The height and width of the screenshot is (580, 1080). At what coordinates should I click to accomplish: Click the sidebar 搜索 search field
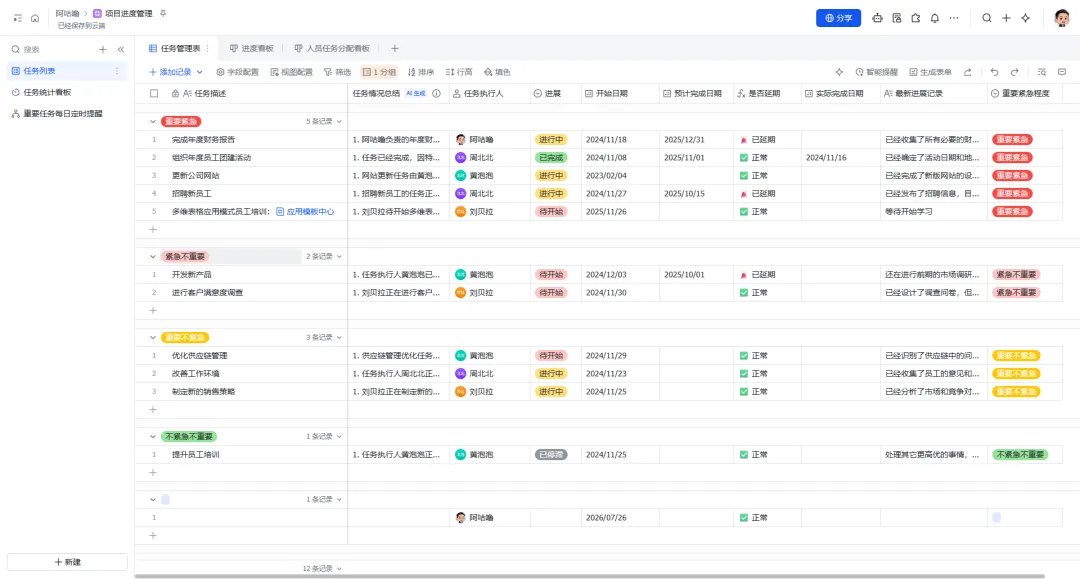52,50
